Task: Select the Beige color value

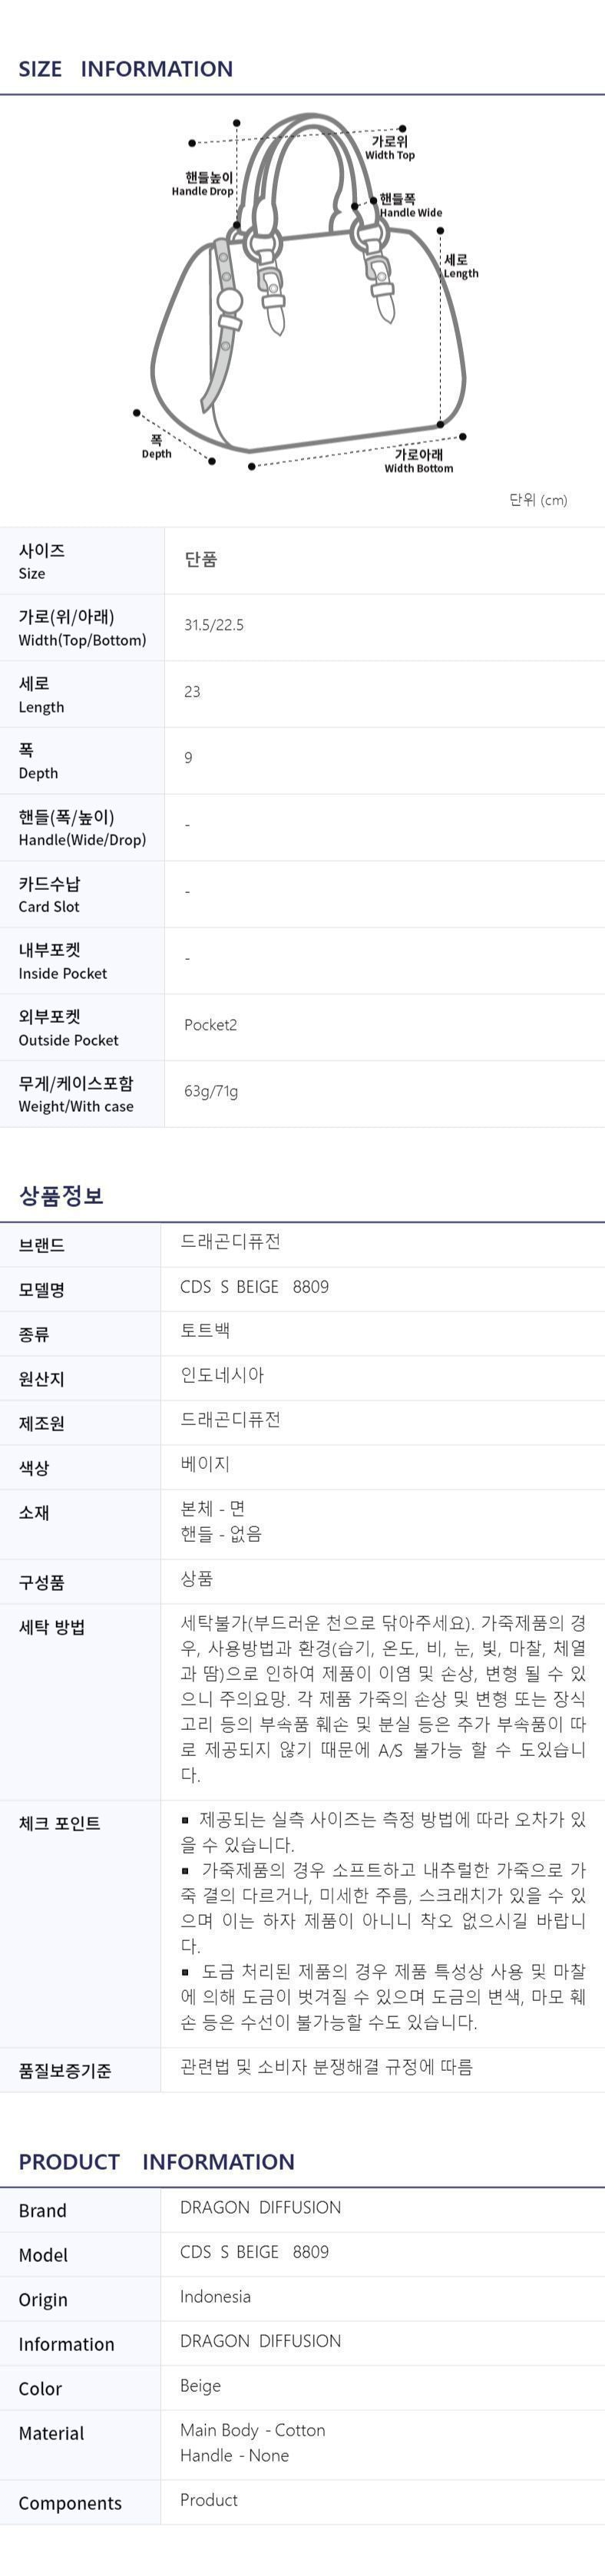Action: click(x=200, y=2385)
